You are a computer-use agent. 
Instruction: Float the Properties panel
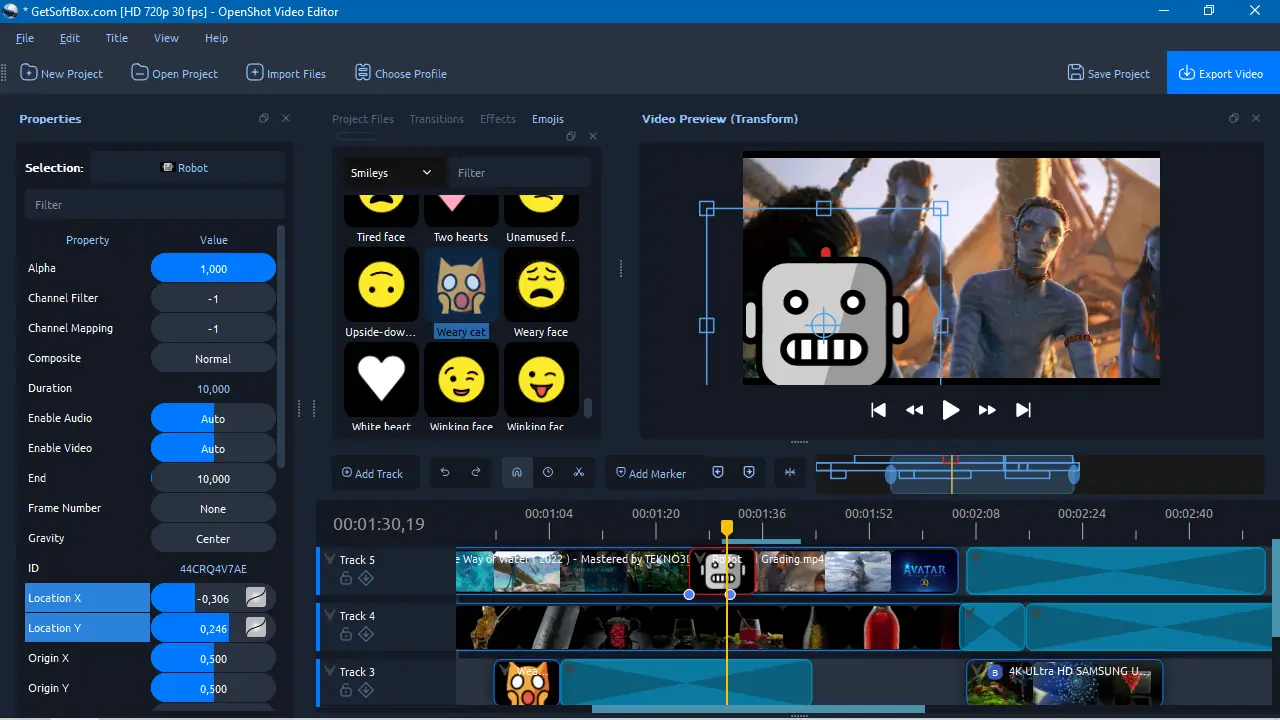coord(264,118)
